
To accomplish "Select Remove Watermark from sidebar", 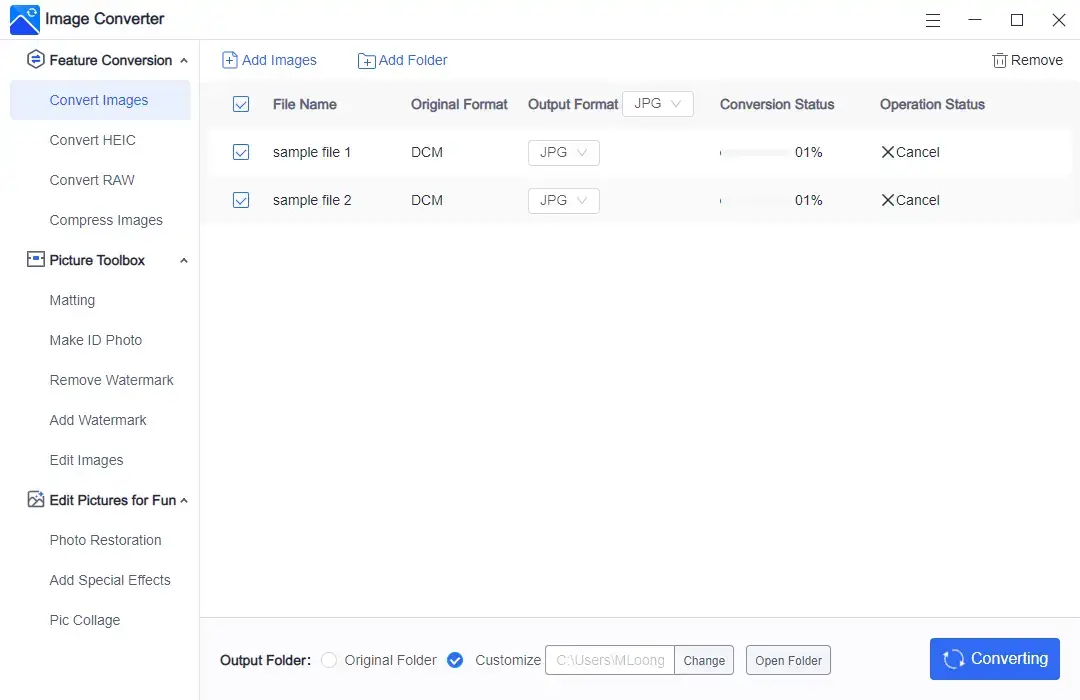I will point(112,380).
